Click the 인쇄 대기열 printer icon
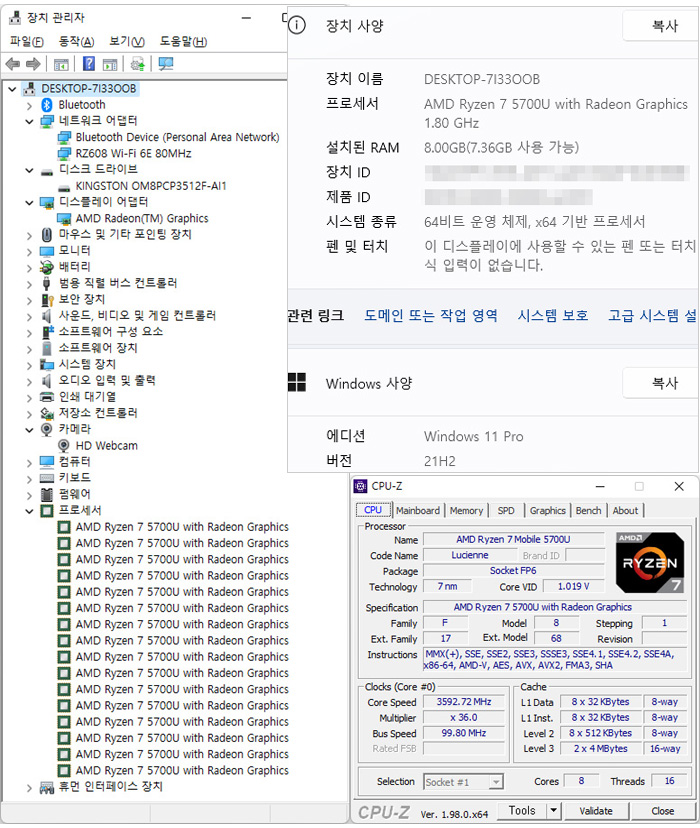Viewport: 700px width, 828px height. tap(47, 397)
